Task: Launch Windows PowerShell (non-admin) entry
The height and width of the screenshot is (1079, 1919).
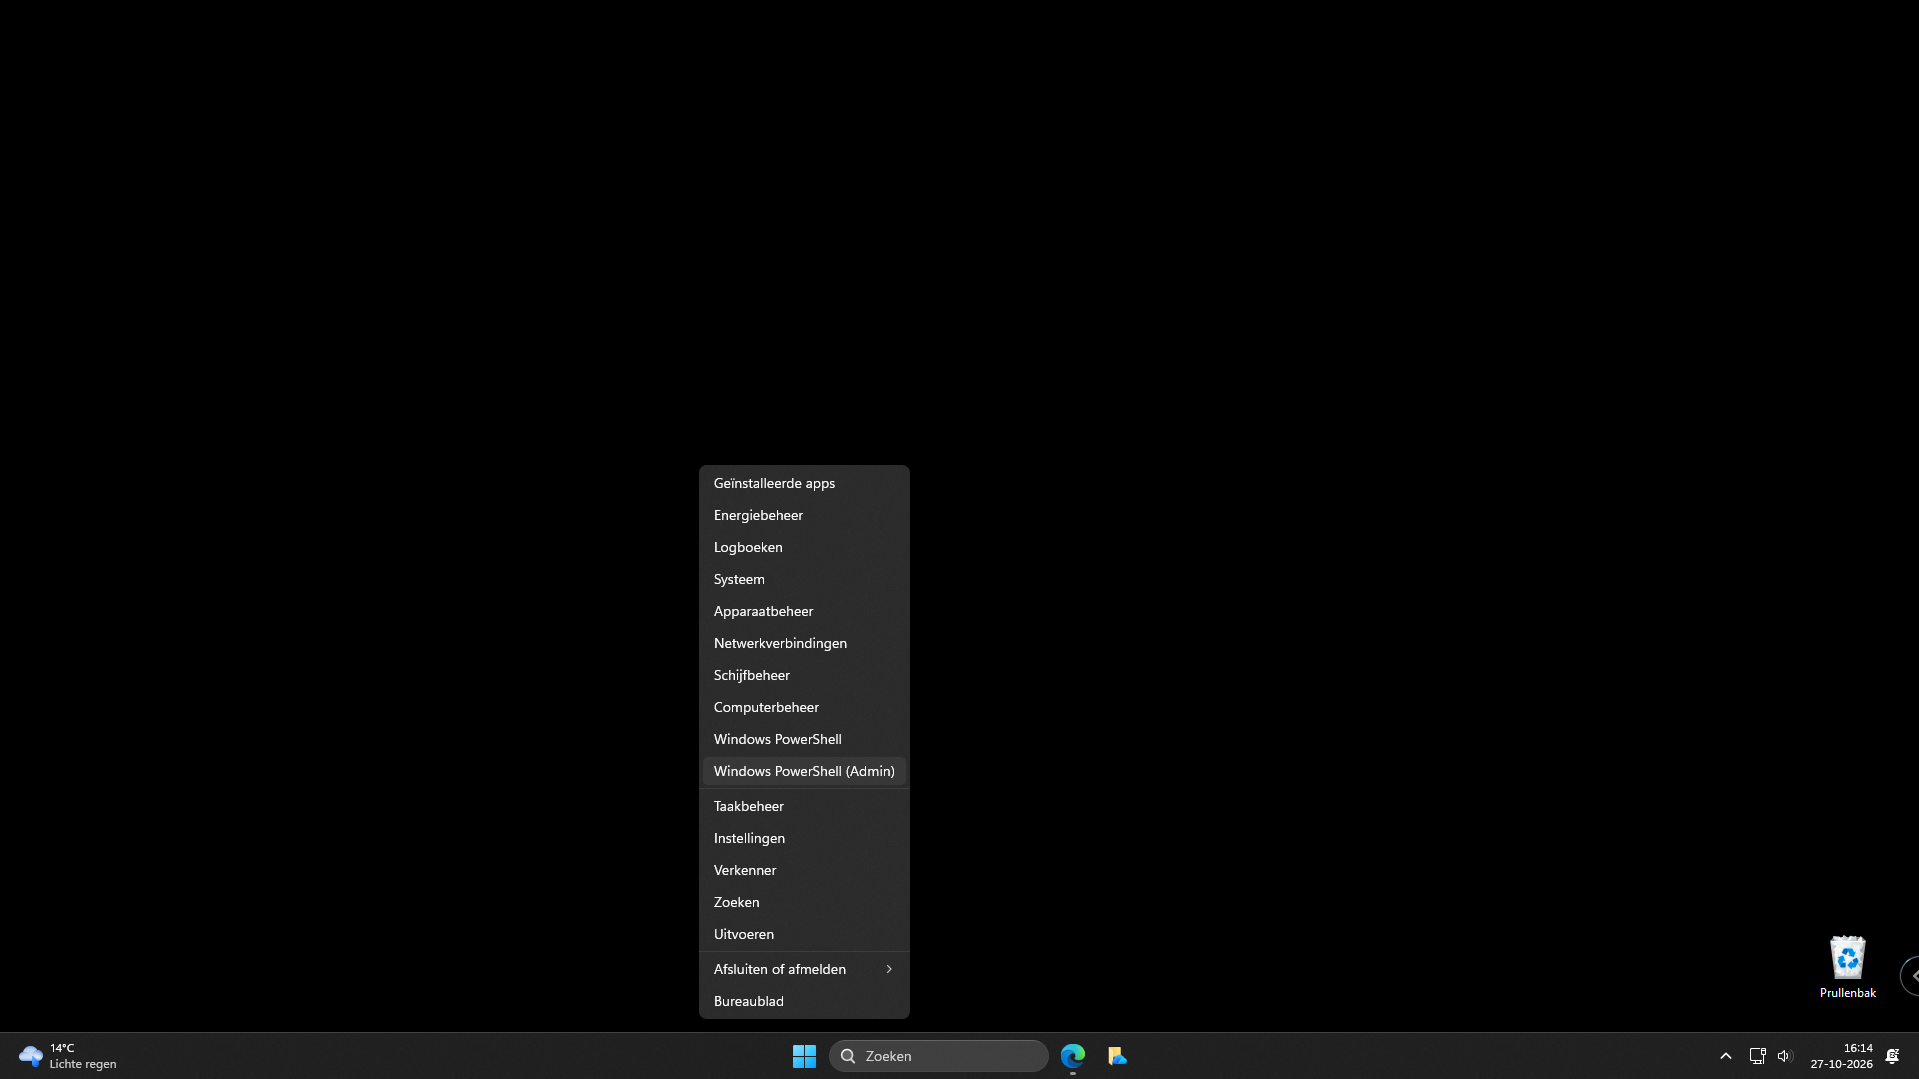Action: tap(804, 739)
